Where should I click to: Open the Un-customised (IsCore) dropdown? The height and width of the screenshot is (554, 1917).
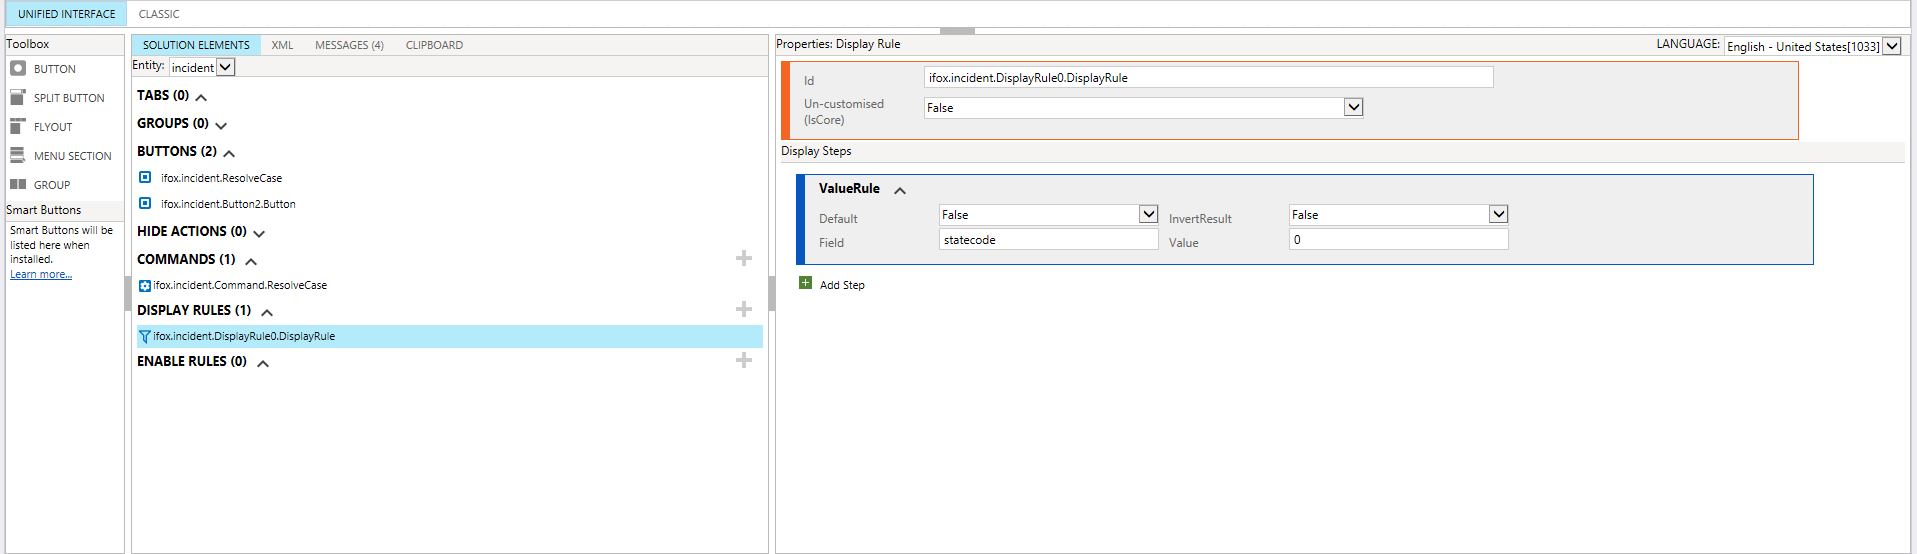pyautogui.click(x=1354, y=107)
